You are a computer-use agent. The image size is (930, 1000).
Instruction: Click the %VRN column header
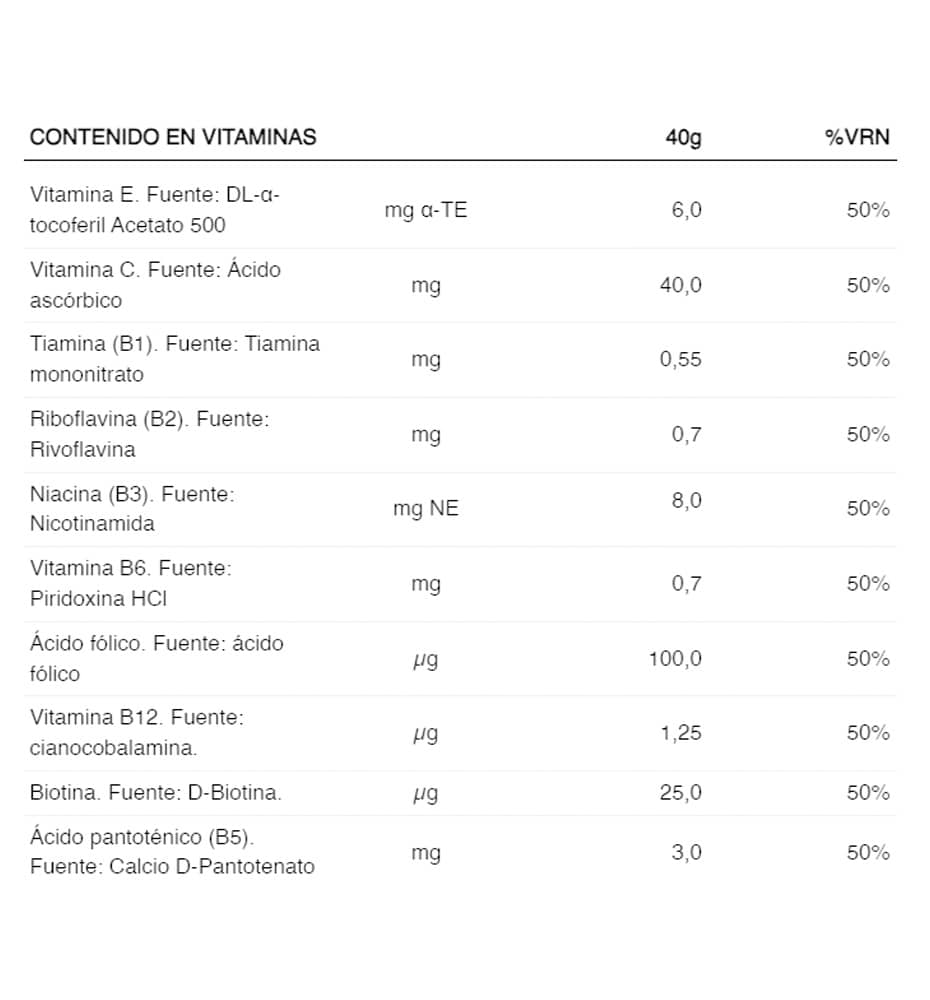857,137
